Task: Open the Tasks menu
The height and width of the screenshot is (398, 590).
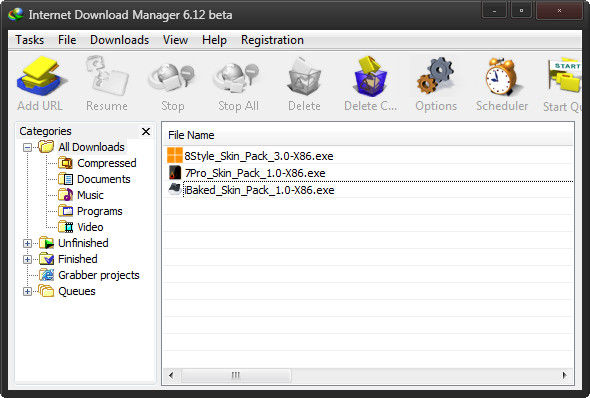Action: [29, 40]
